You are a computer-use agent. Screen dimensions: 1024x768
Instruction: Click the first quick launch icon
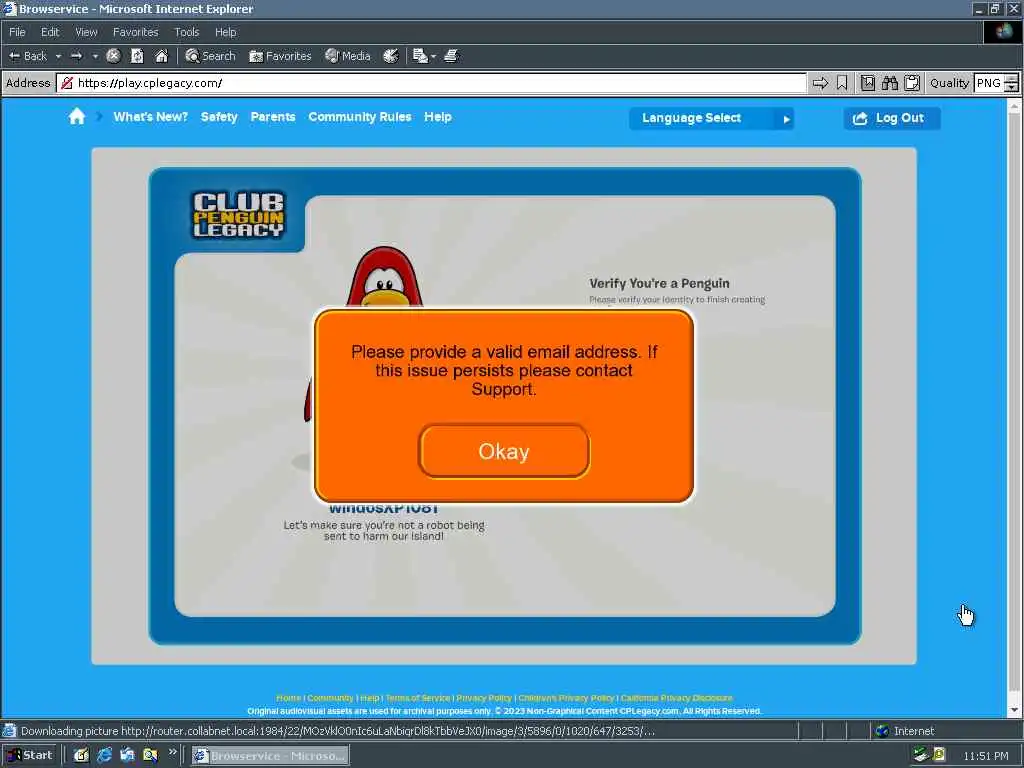[81, 756]
